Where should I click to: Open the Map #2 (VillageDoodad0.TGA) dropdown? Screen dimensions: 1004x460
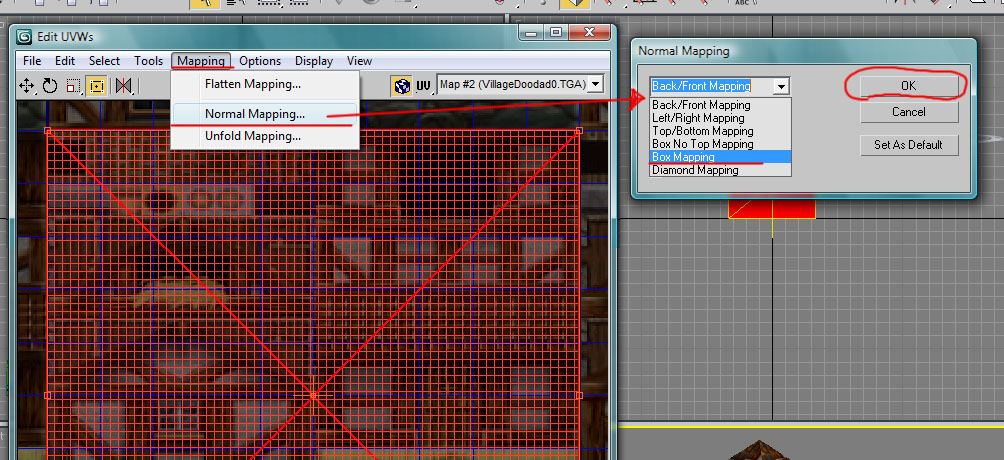[596, 84]
